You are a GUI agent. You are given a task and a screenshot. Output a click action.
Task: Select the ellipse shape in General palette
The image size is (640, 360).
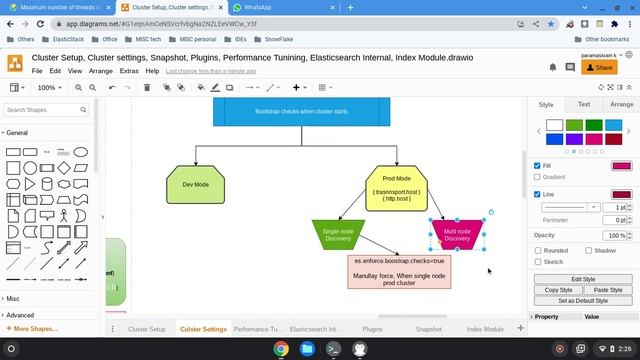click(x=81, y=152)
